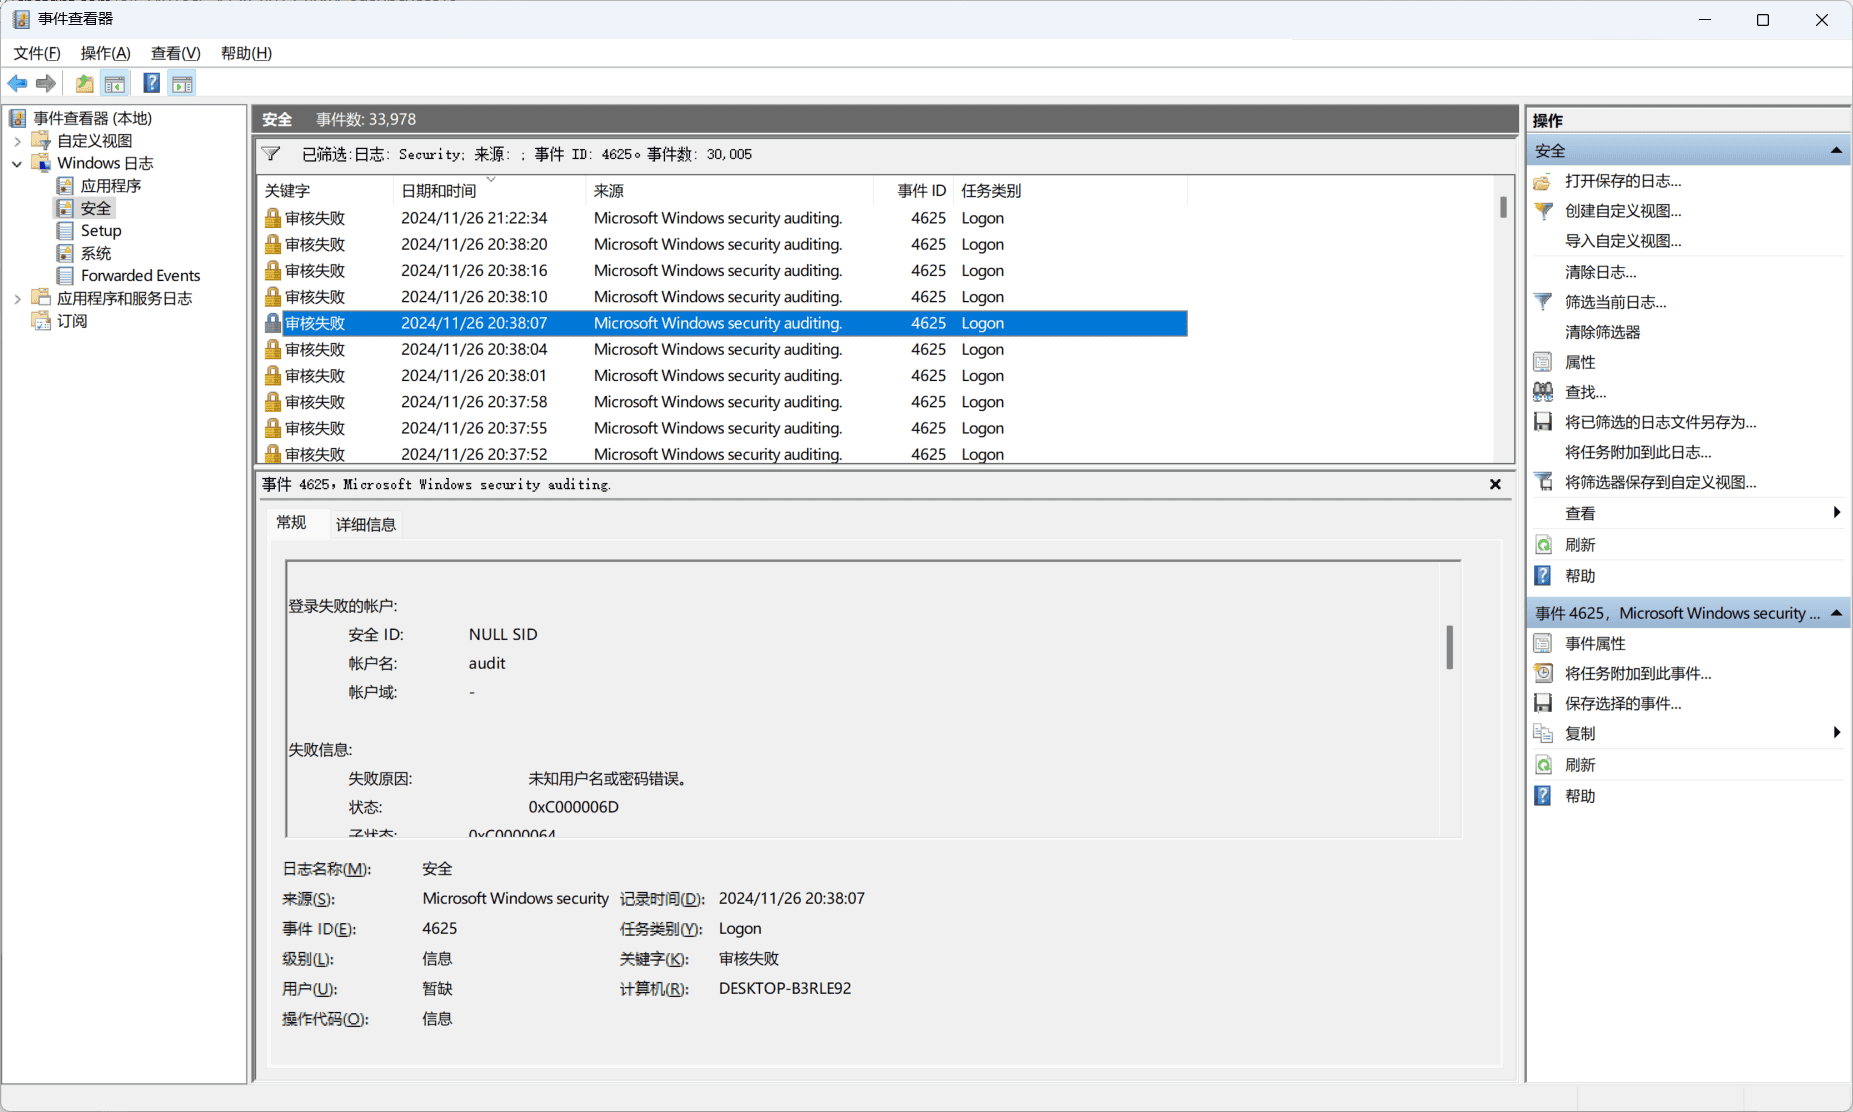
Task: Close the event preview pane
Action: point(1495,485)
